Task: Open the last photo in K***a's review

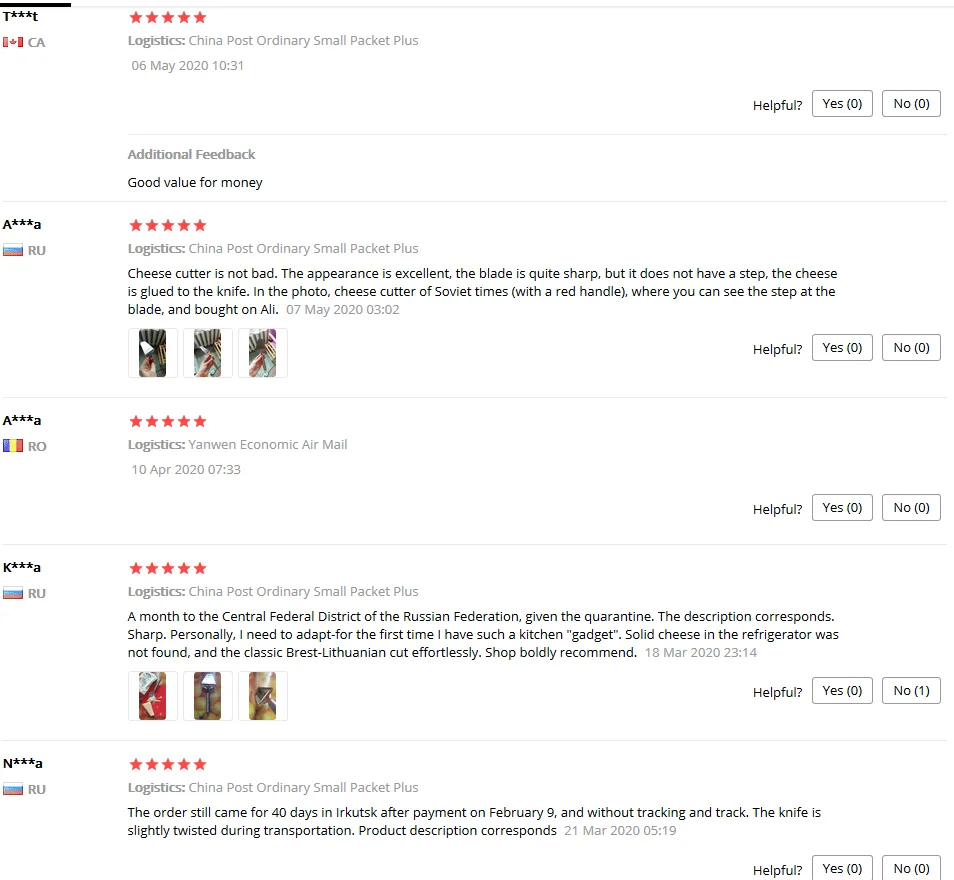Action: [x=263, y=696]
